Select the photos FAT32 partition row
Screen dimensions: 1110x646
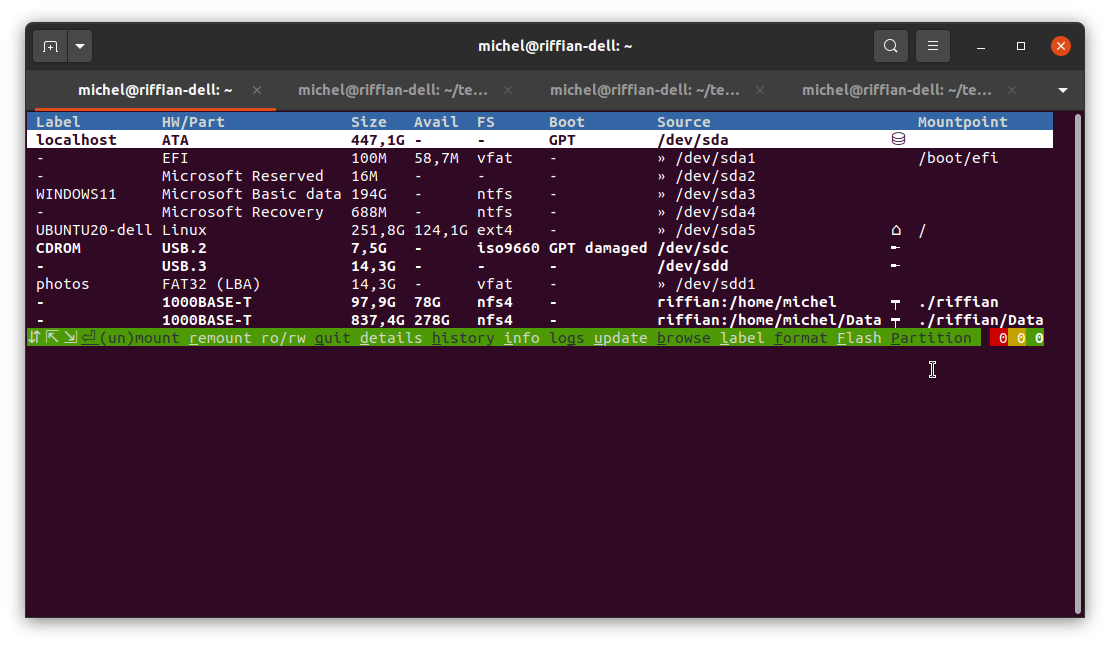pos(540,284)
